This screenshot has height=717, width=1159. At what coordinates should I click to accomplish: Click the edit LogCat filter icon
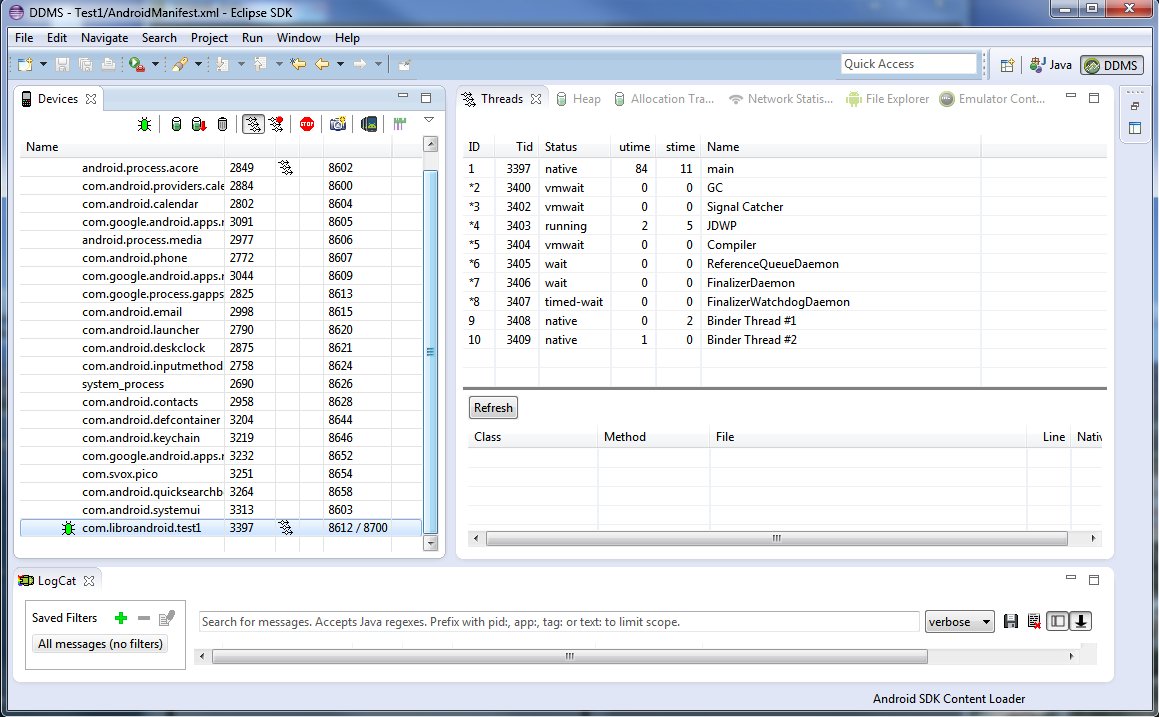pyautogui.click(x=167, y=618)
